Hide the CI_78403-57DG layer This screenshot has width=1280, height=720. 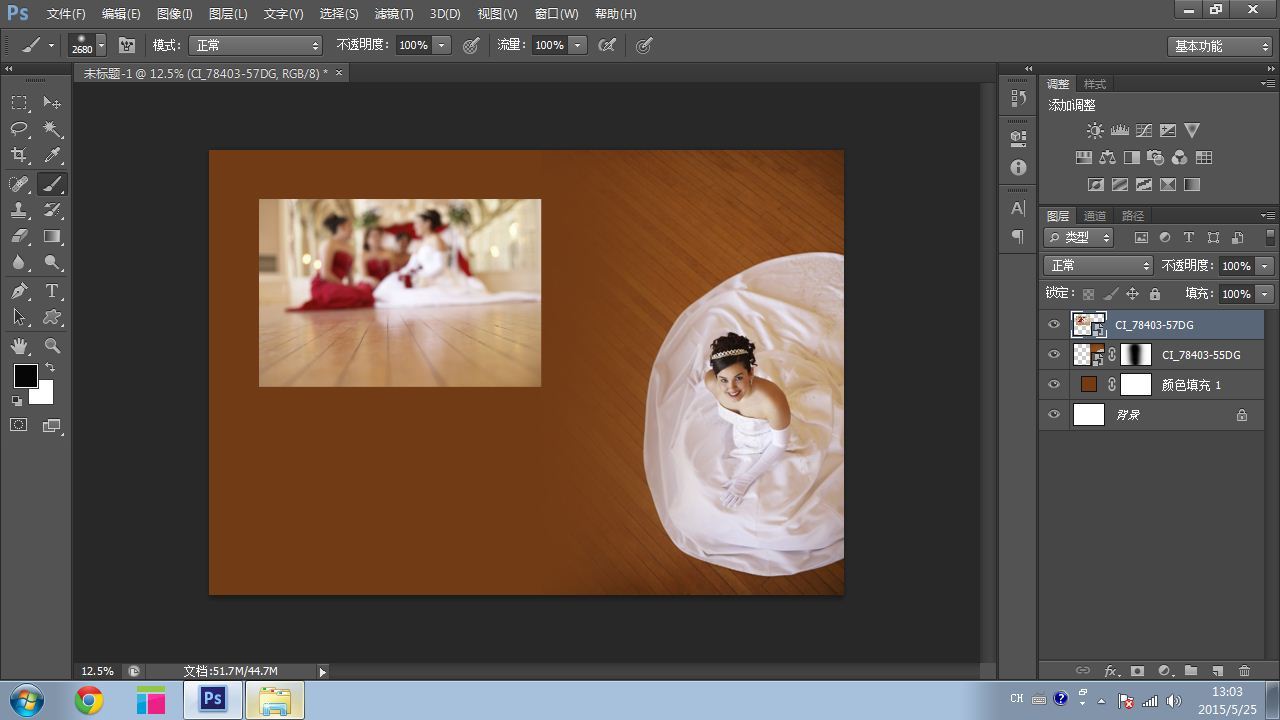point(1053,325)
